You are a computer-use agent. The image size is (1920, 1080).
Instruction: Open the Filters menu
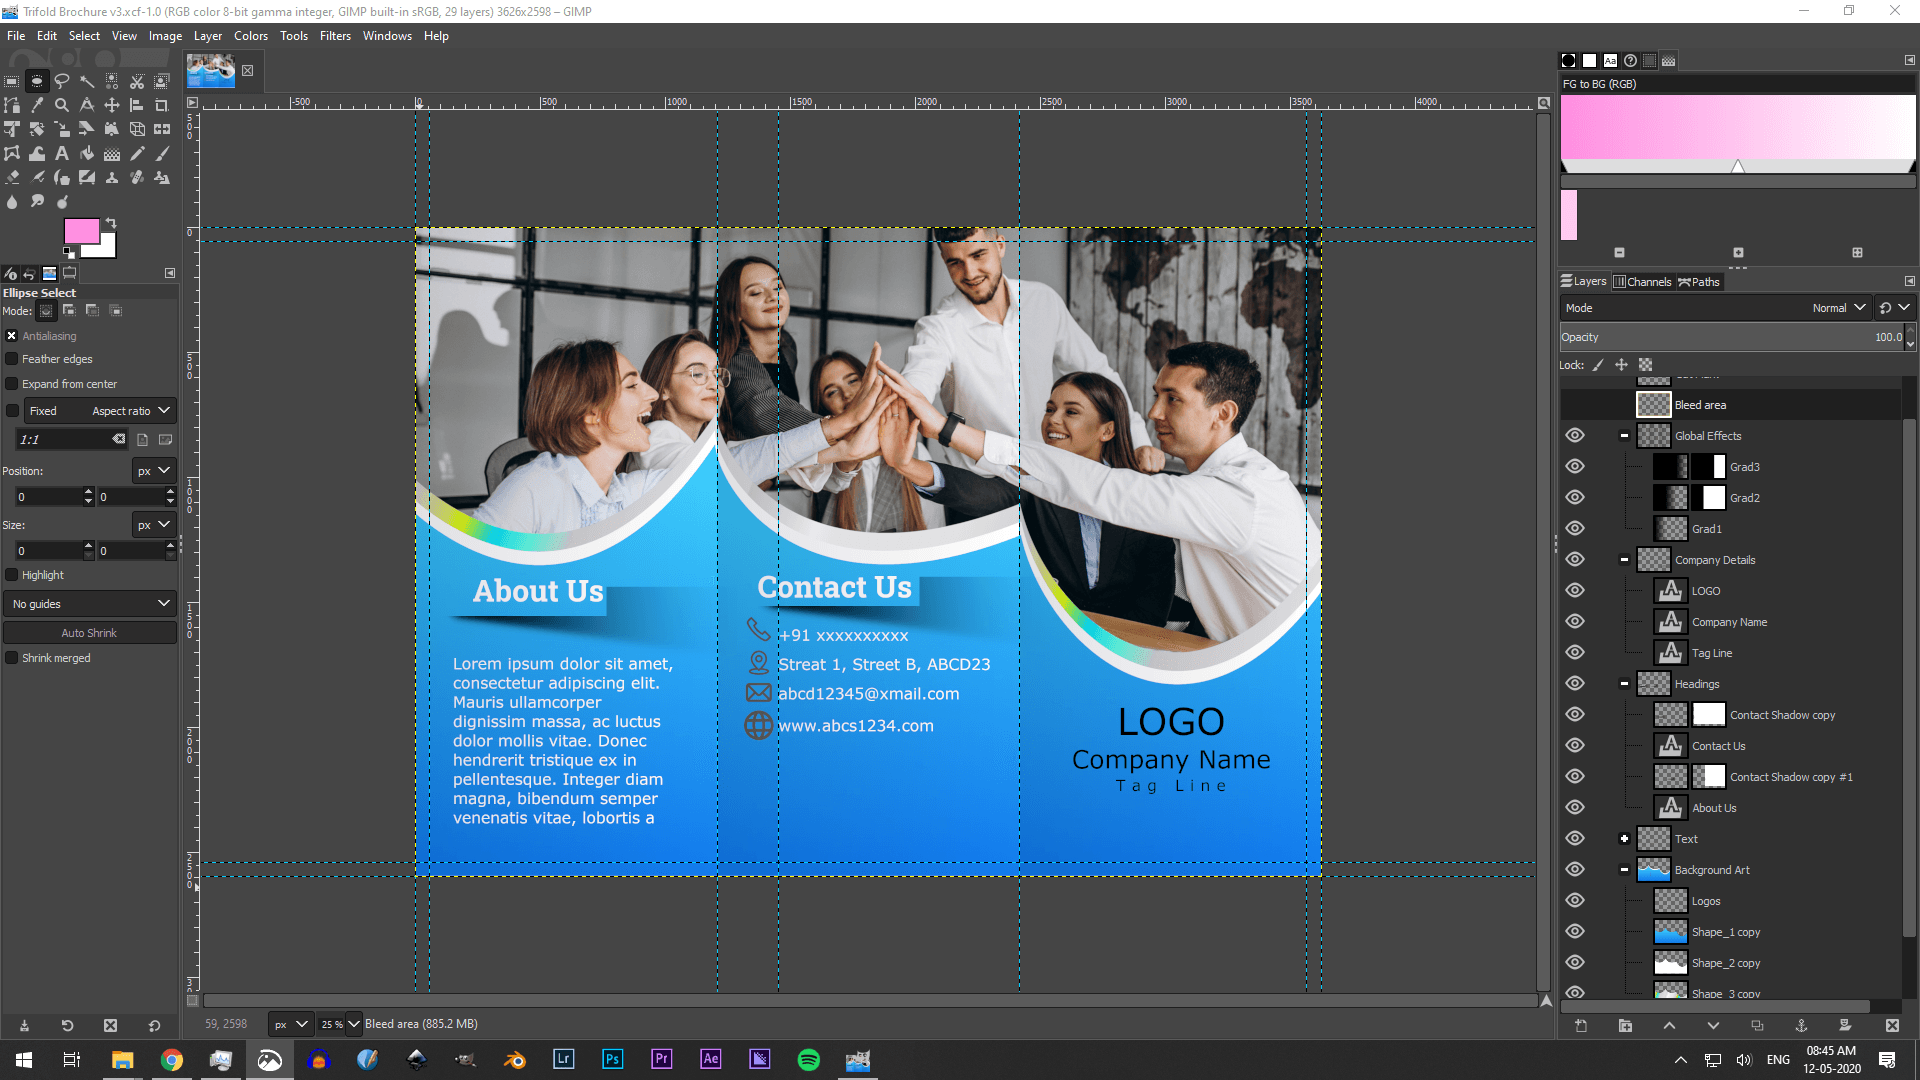tap(335, 35)
